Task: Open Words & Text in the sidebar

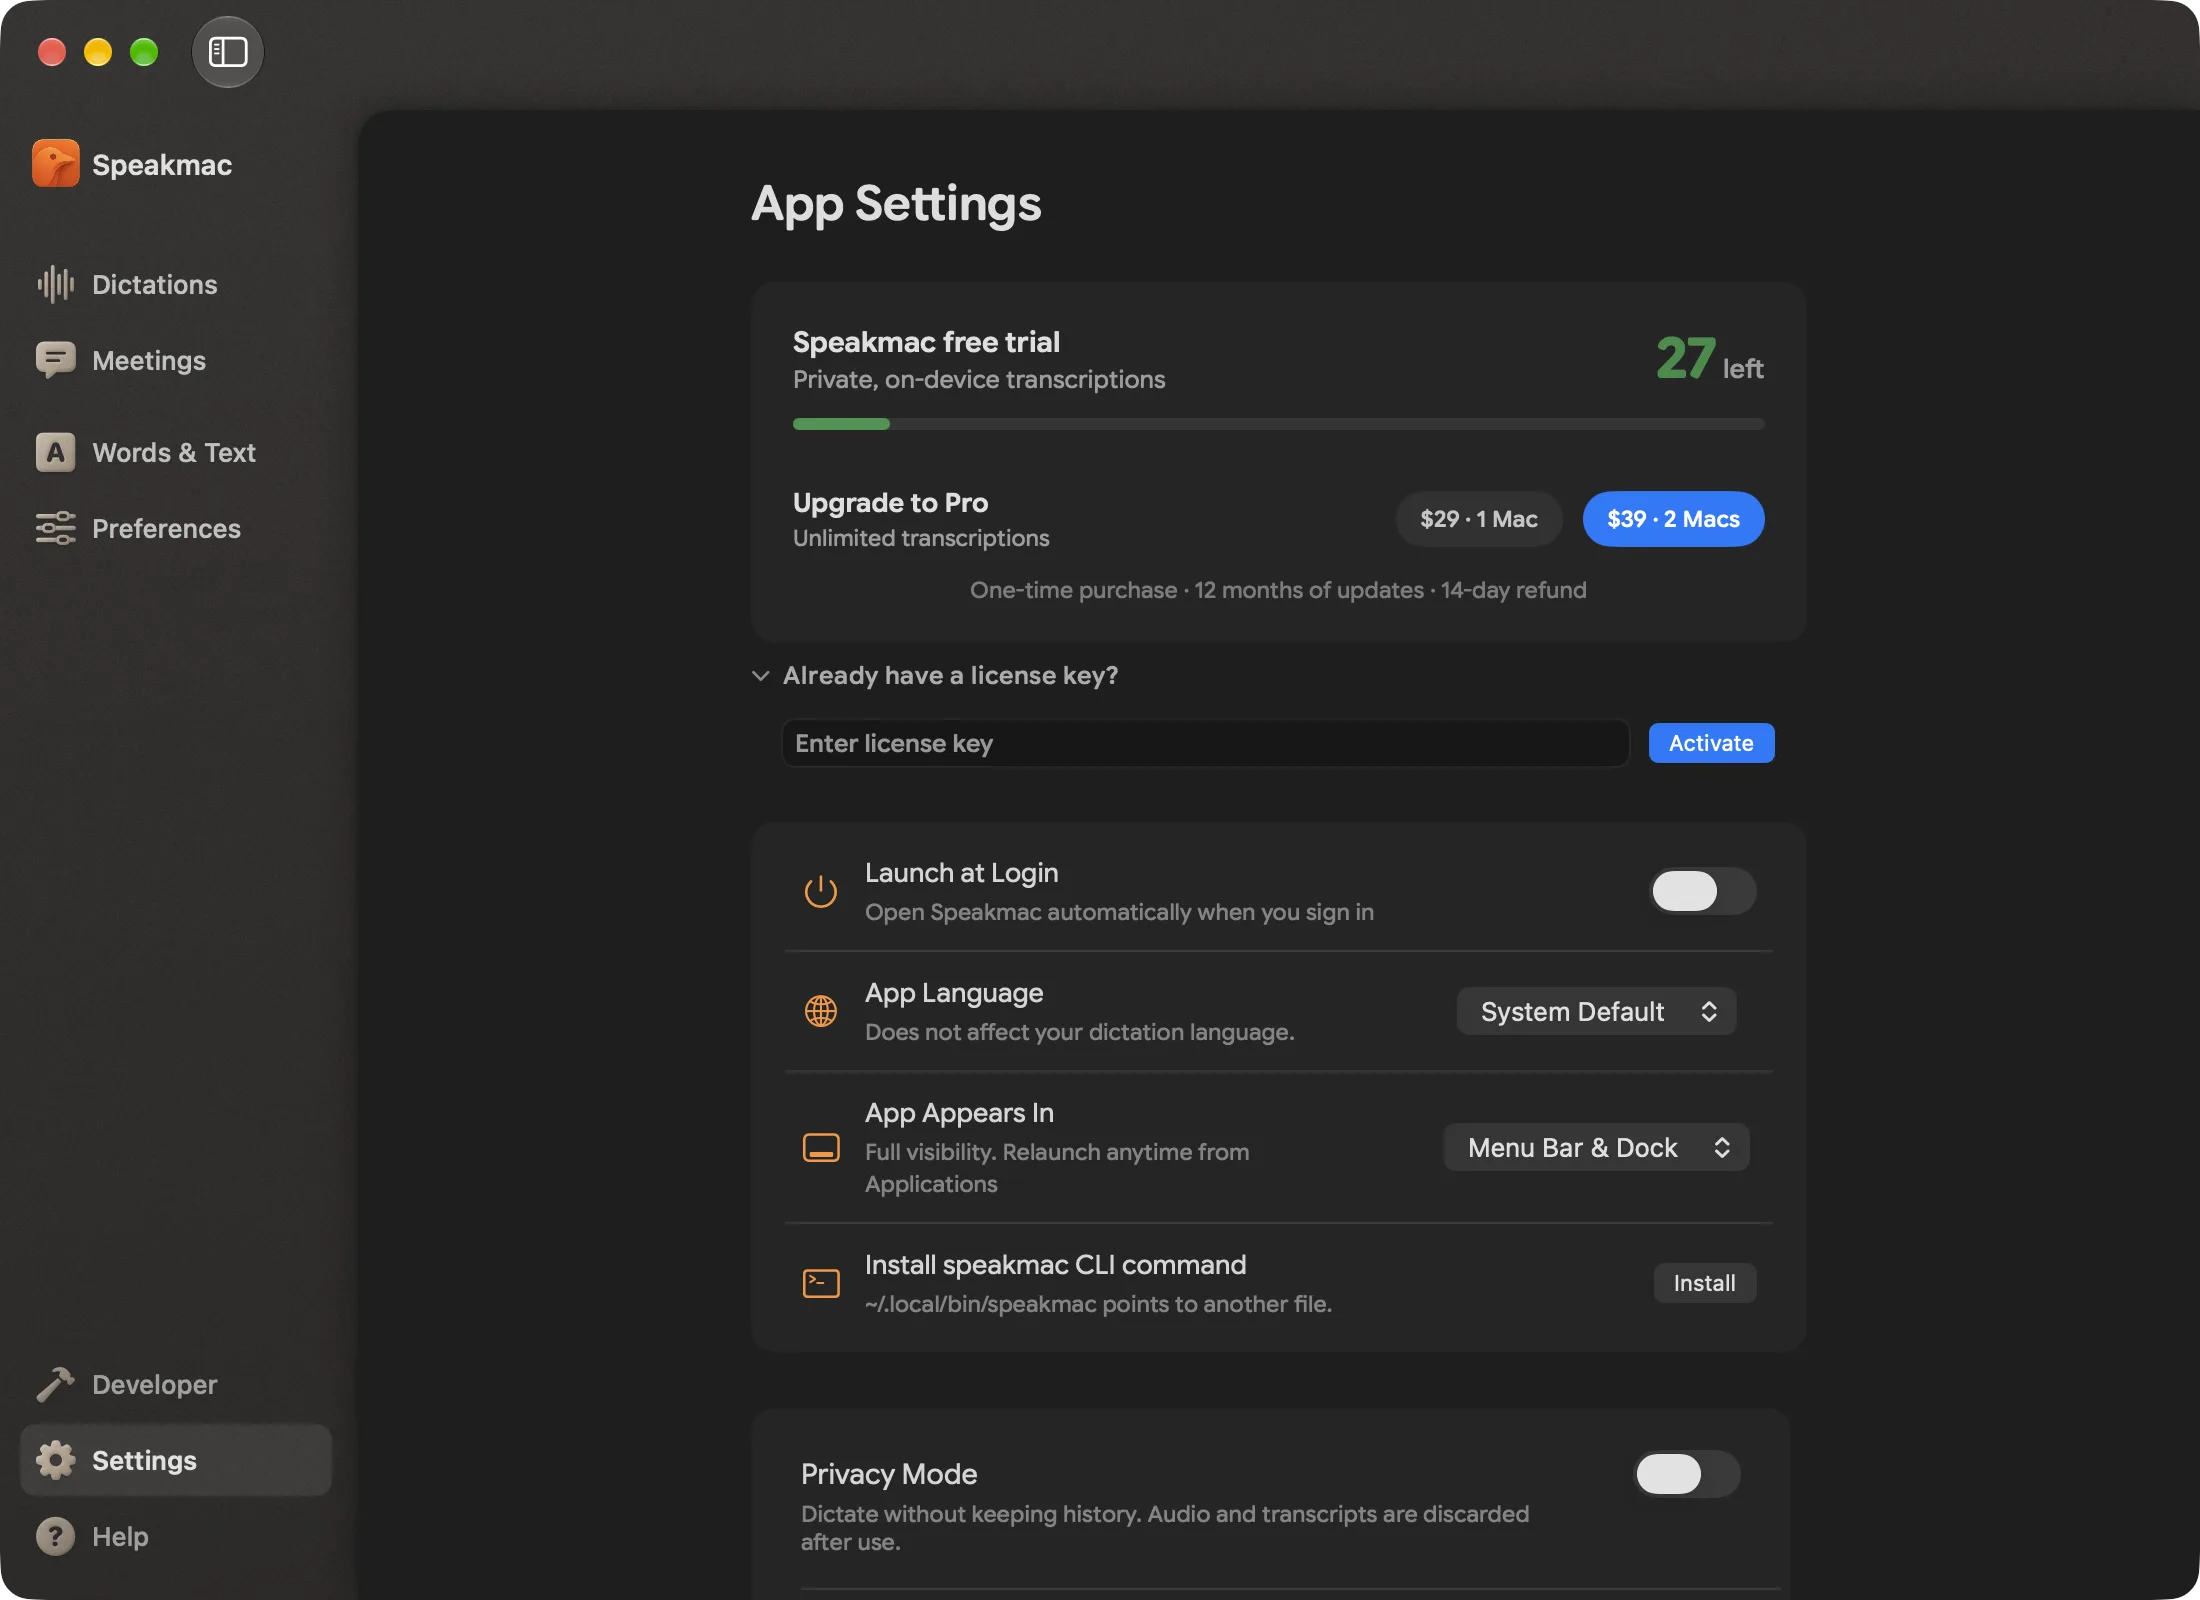Action: (176, 452)
